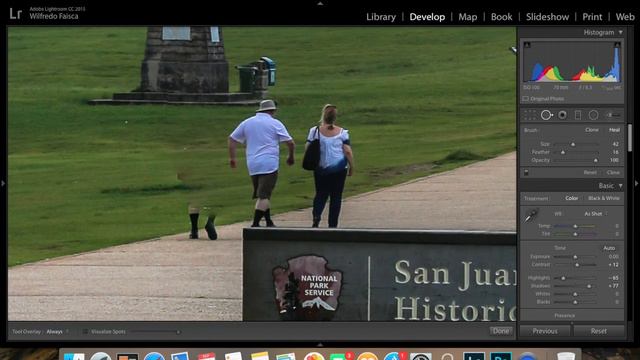The height and width of the screenshot is (360, 640).
Task: Toggle highlight clipping indicator in histogram
Action: [x=618, y=44]
